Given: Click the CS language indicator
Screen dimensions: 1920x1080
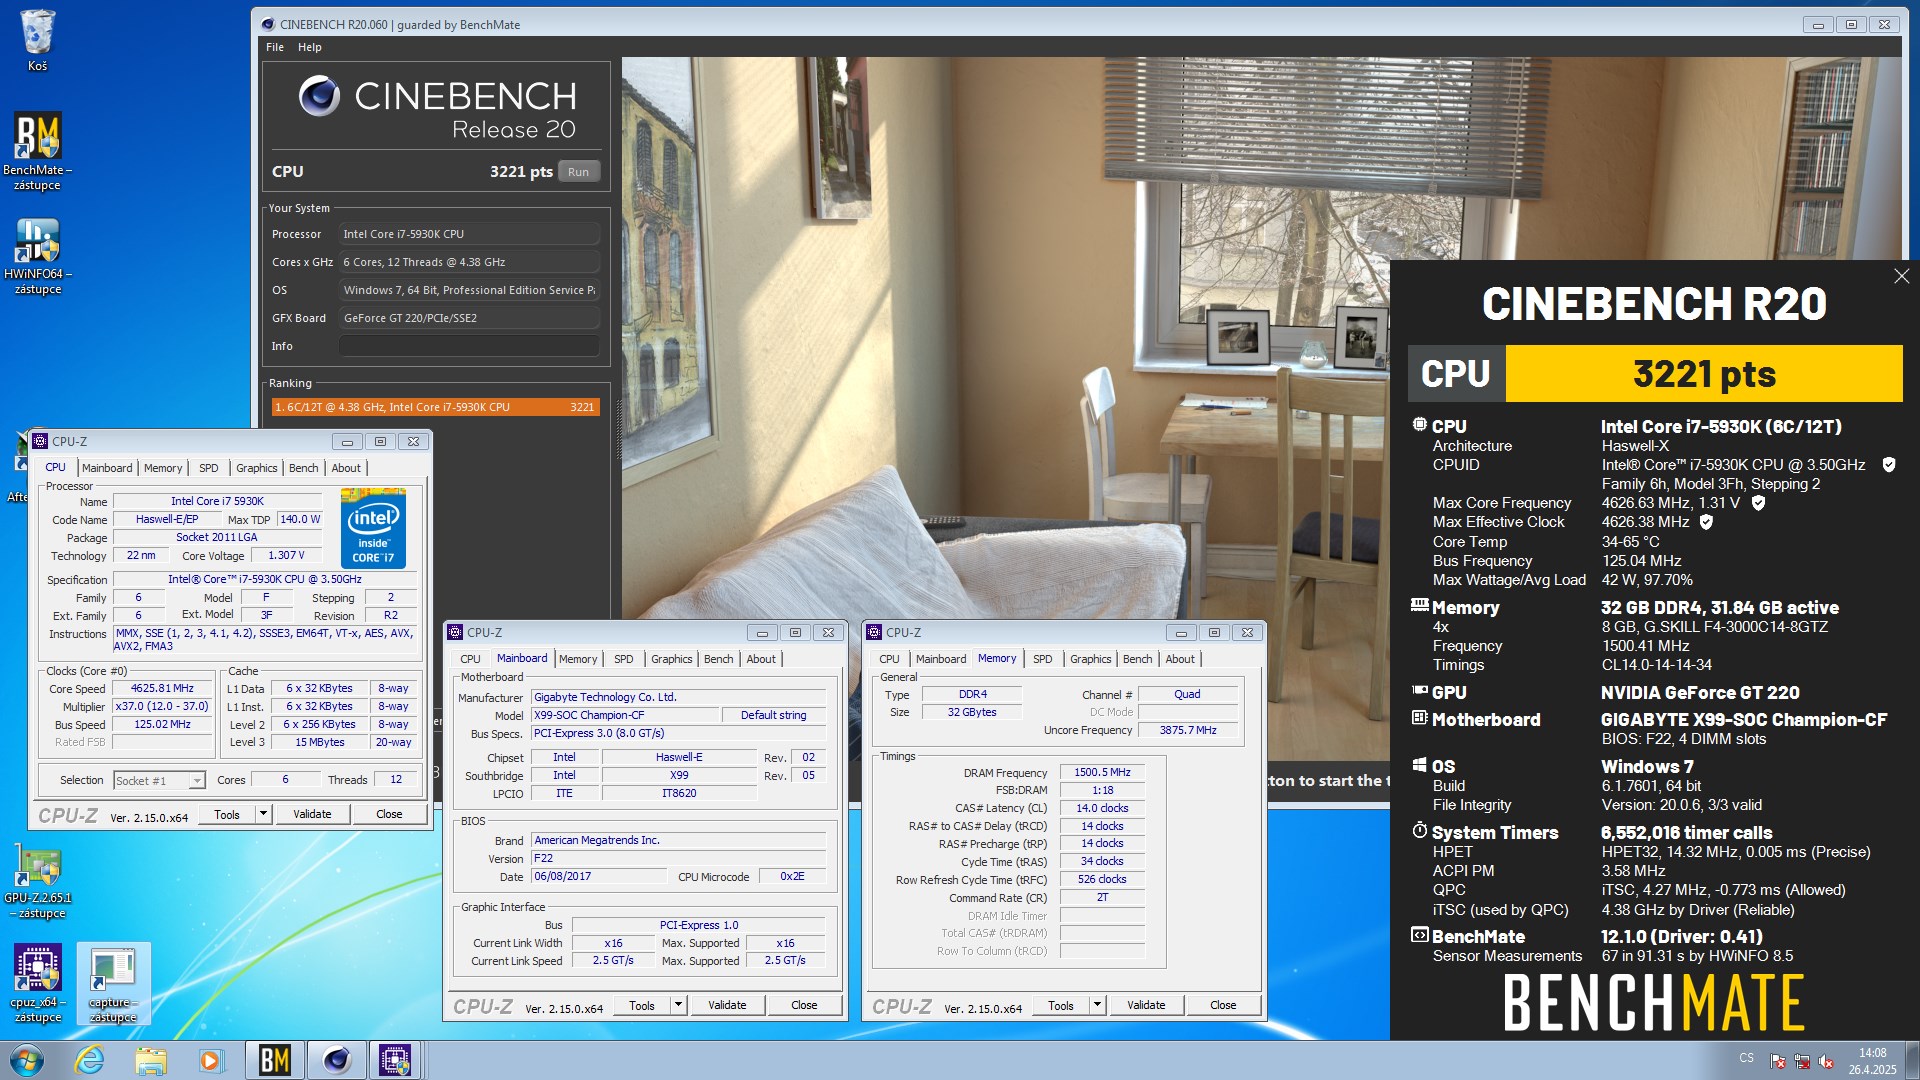Looking at the screenshot, I should pyautogui.click(x=1746, y=1057).
